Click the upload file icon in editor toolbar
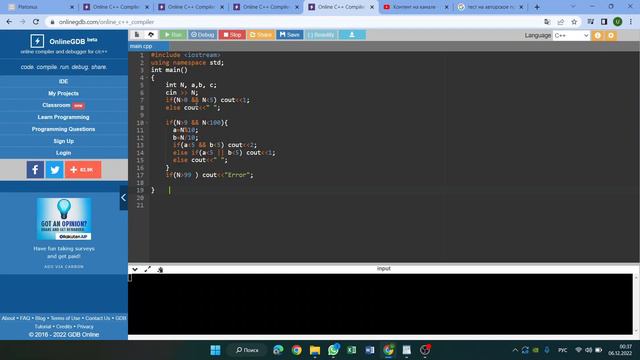The image size is (640, 360). [151, 35]
